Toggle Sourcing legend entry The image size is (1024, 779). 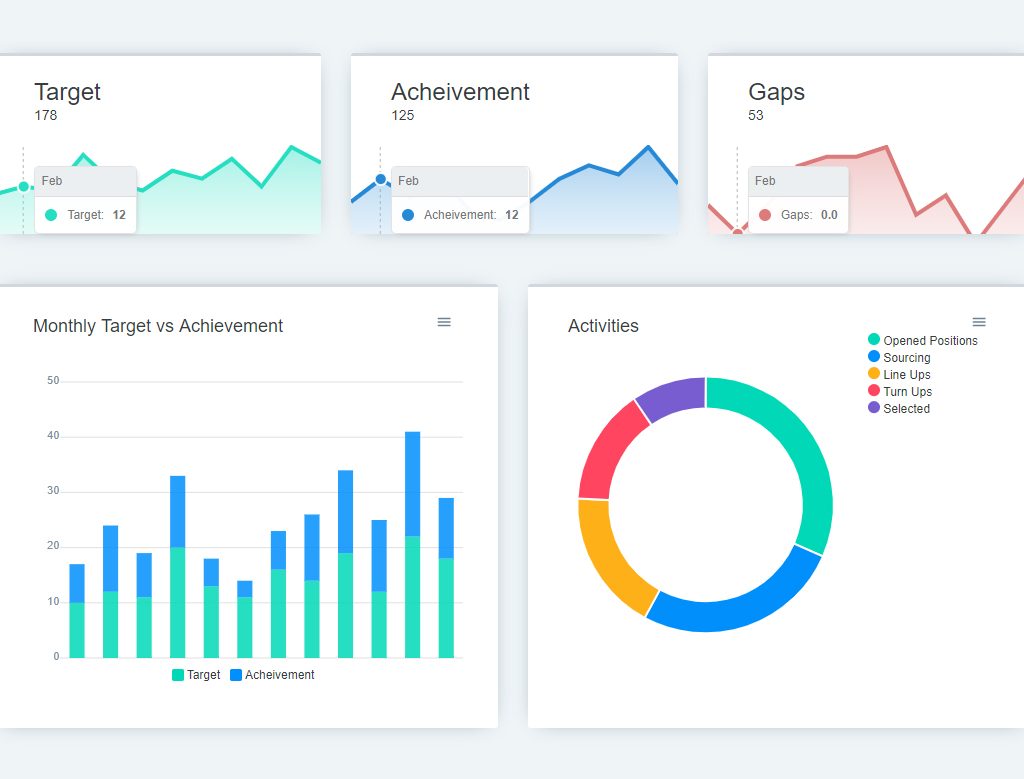coord(899,357)
